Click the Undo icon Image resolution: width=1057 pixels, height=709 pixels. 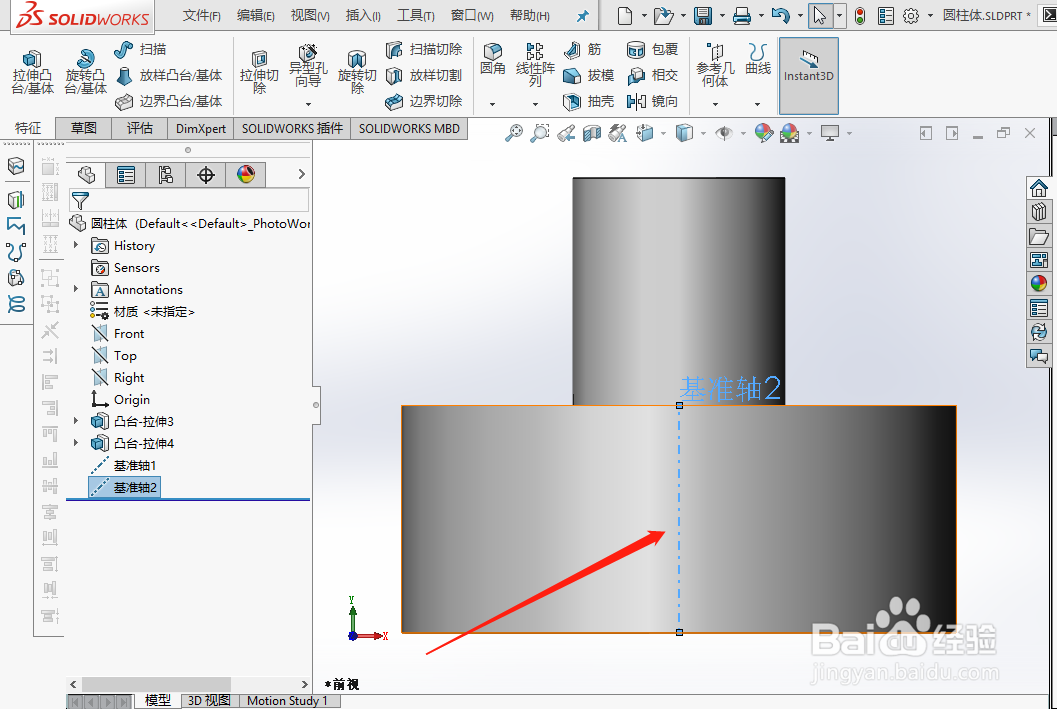click(x=781, y=16)
